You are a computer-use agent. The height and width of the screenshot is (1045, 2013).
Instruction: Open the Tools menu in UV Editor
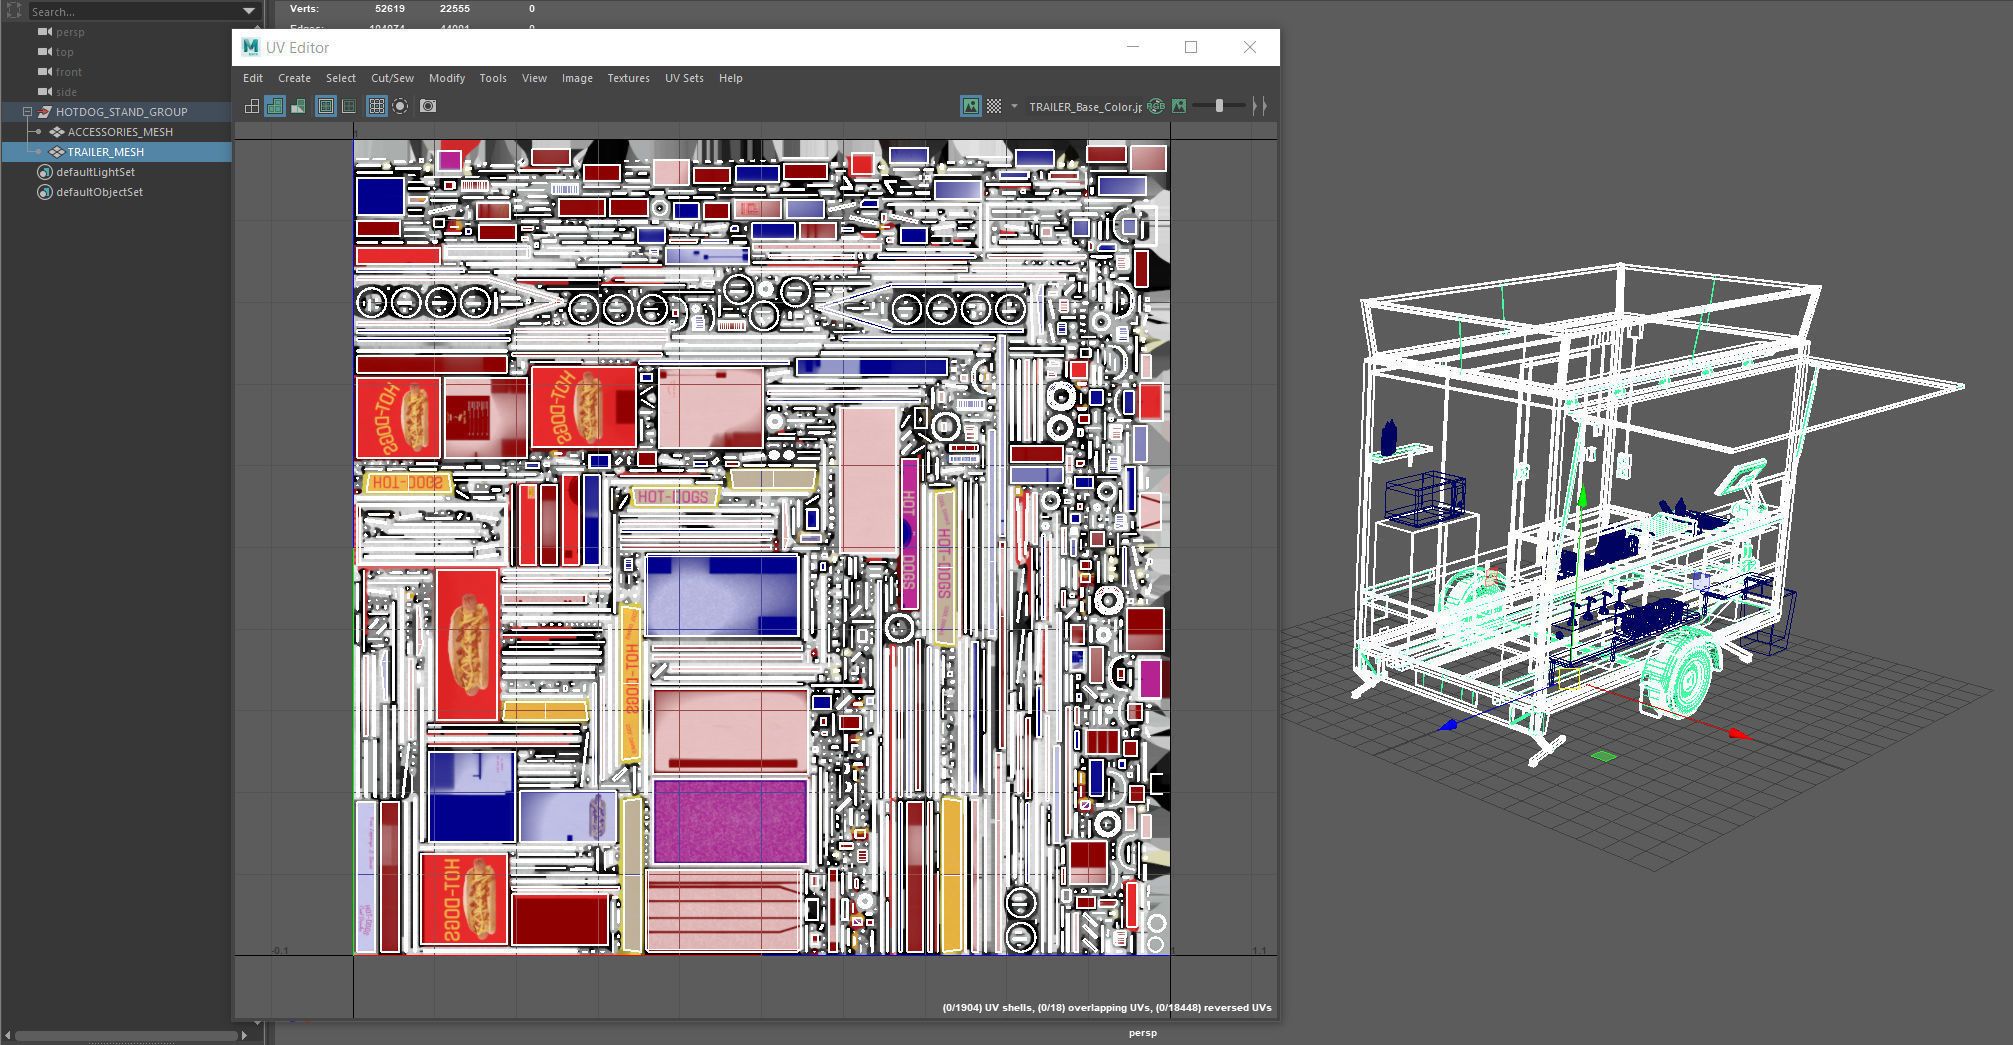point(493,78)
